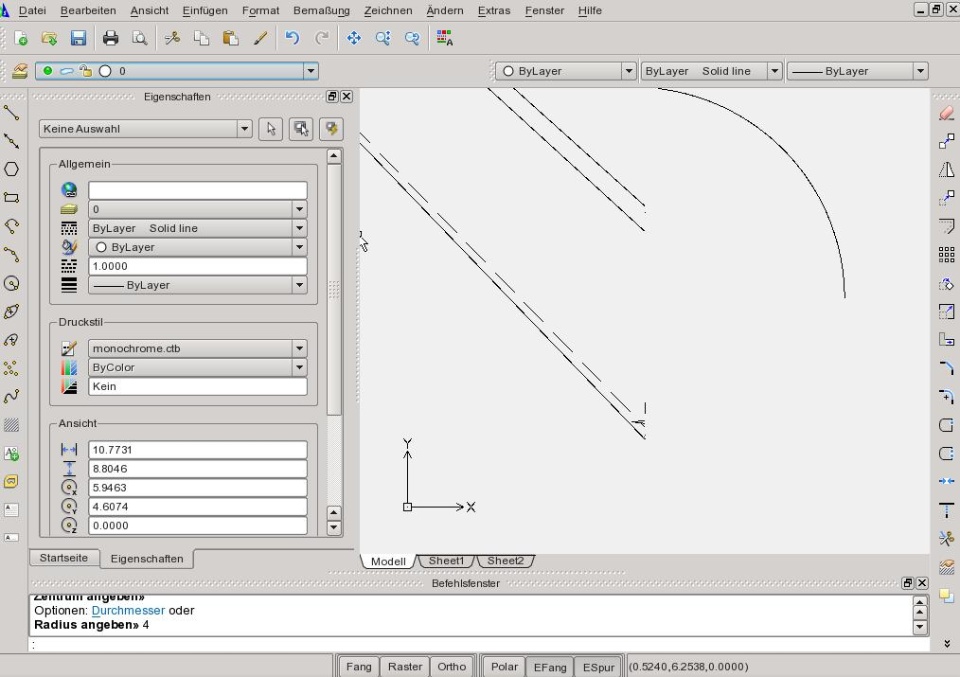The width and height of the screenshot is (960, 677).
Task: Click the Print icon in toolbar
Action: 110,38
